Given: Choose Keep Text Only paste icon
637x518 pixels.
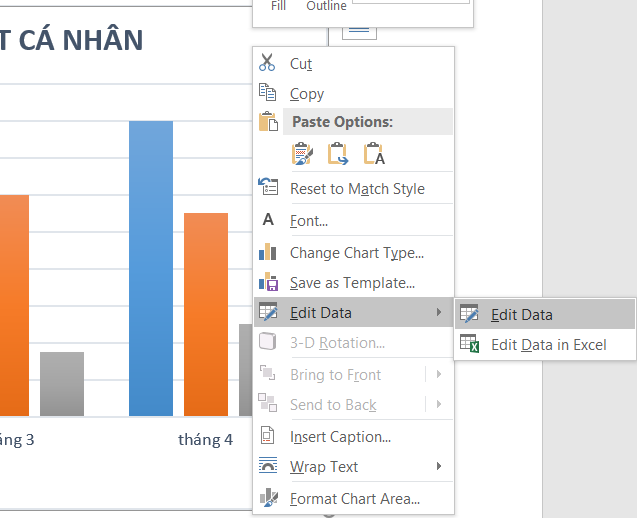Looking at the screenshot, I should (x=374, y=154).
